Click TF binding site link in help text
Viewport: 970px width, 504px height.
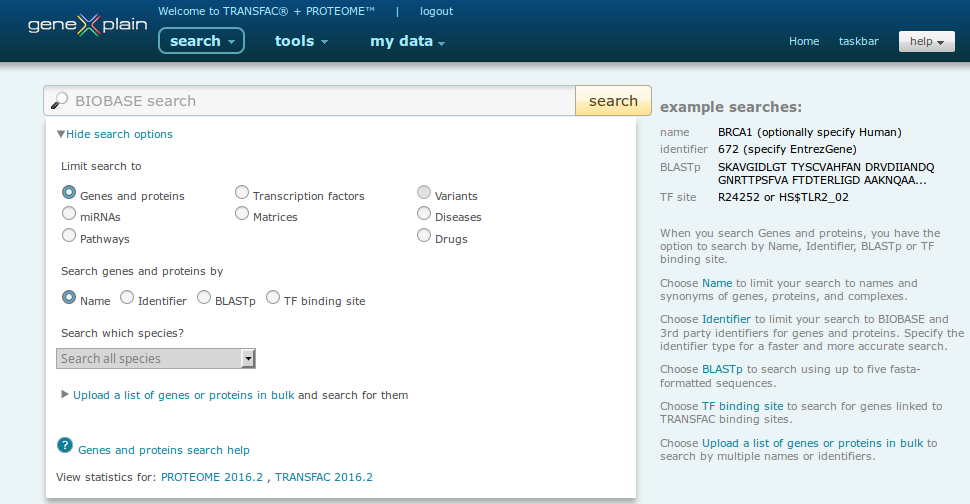coord(742,406)
